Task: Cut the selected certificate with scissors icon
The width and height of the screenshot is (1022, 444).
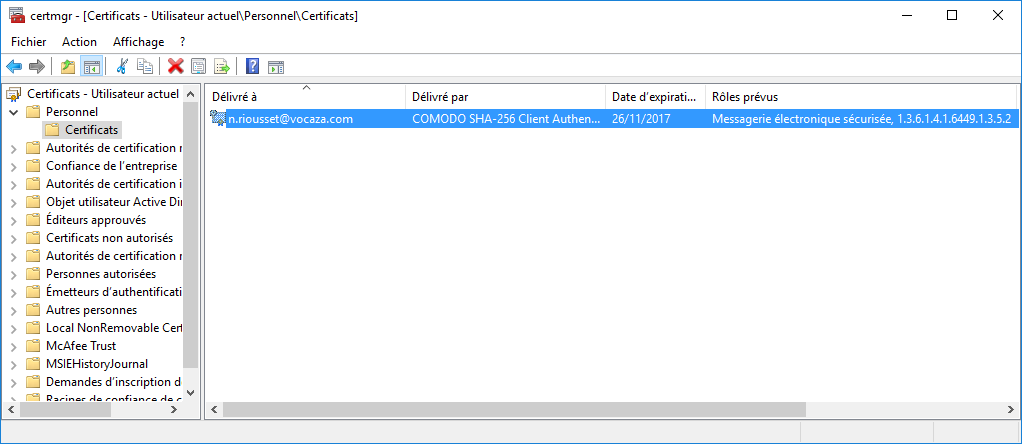Action: [122, 66]
